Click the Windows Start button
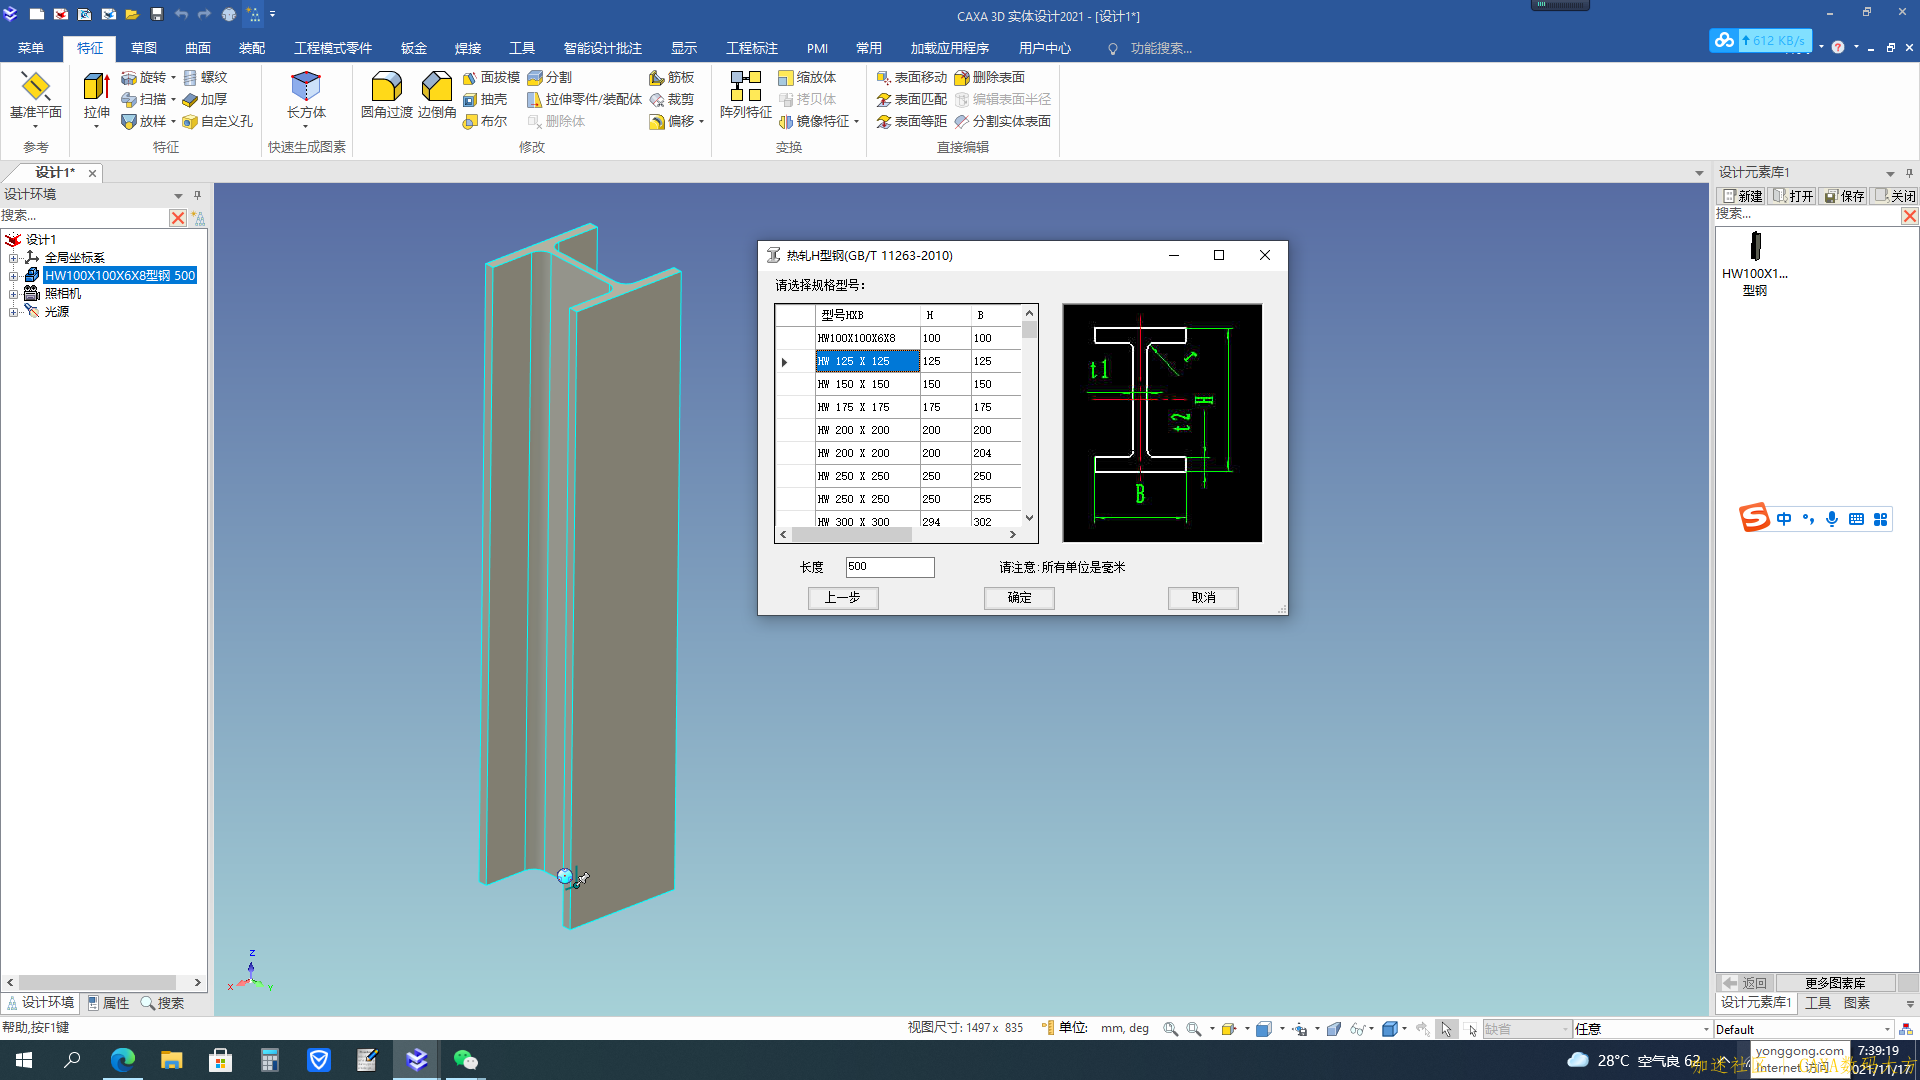The height and width of the screenshot is (1080, 1920). 24,1060
